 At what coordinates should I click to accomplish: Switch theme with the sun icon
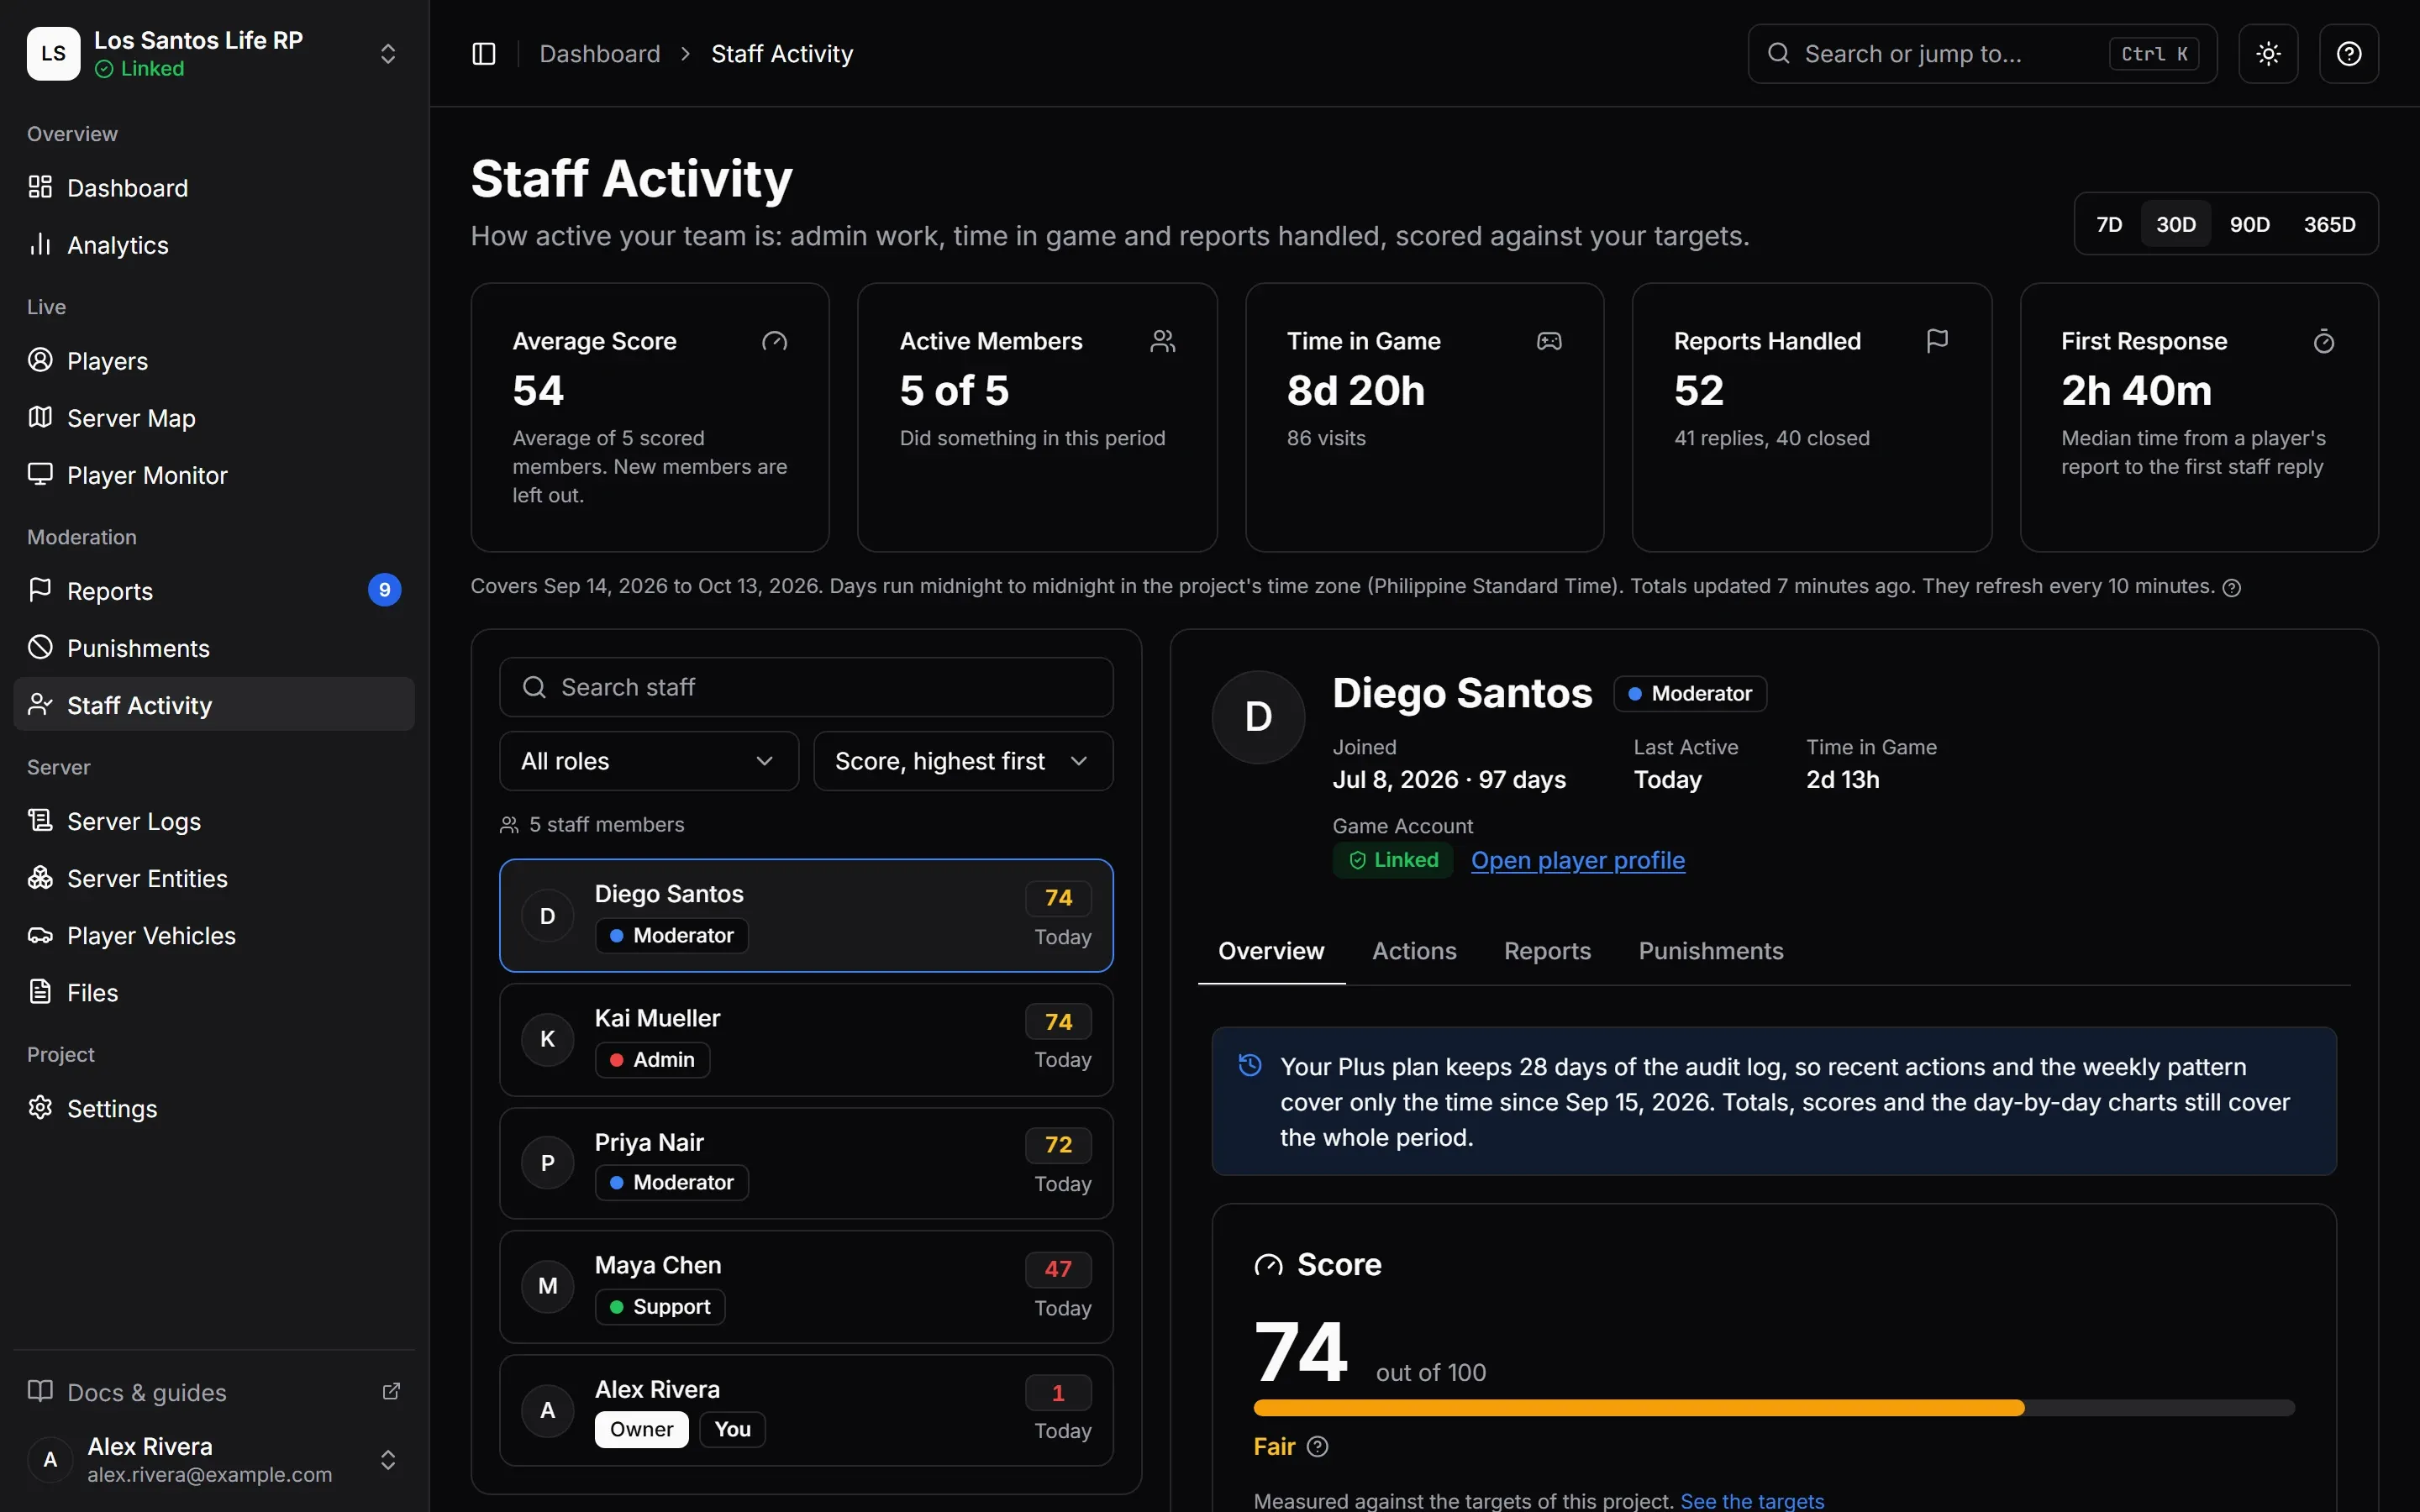(x=2268, y=54)
